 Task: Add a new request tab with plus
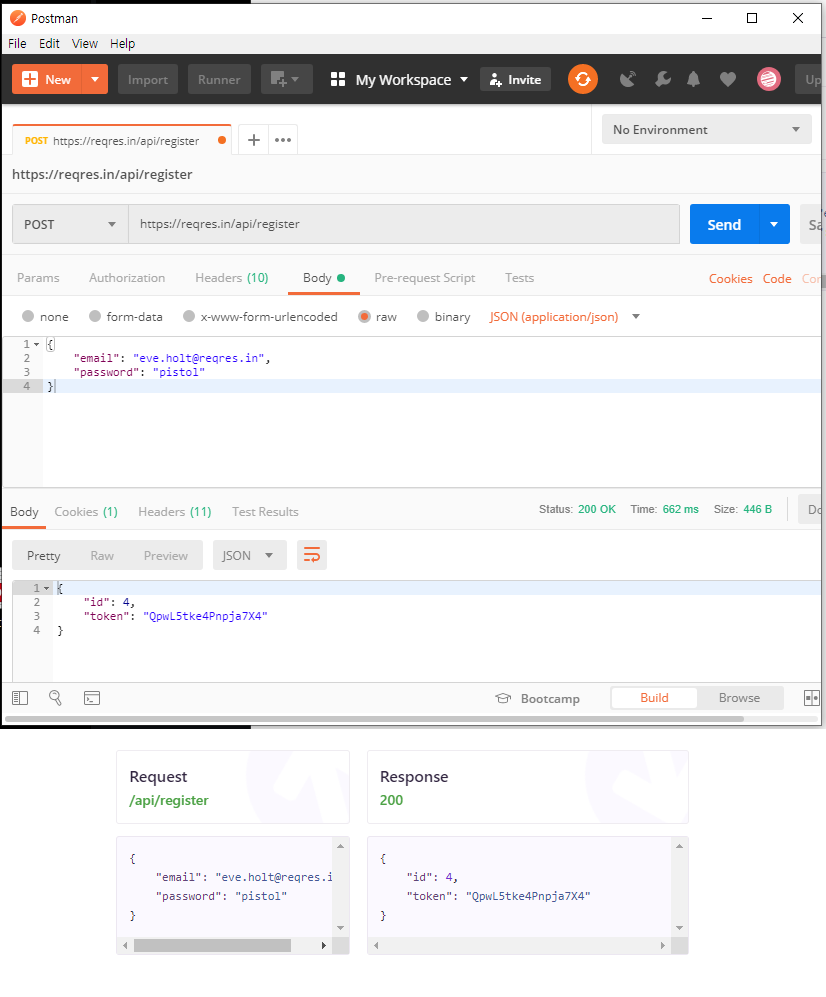(253, 140)
